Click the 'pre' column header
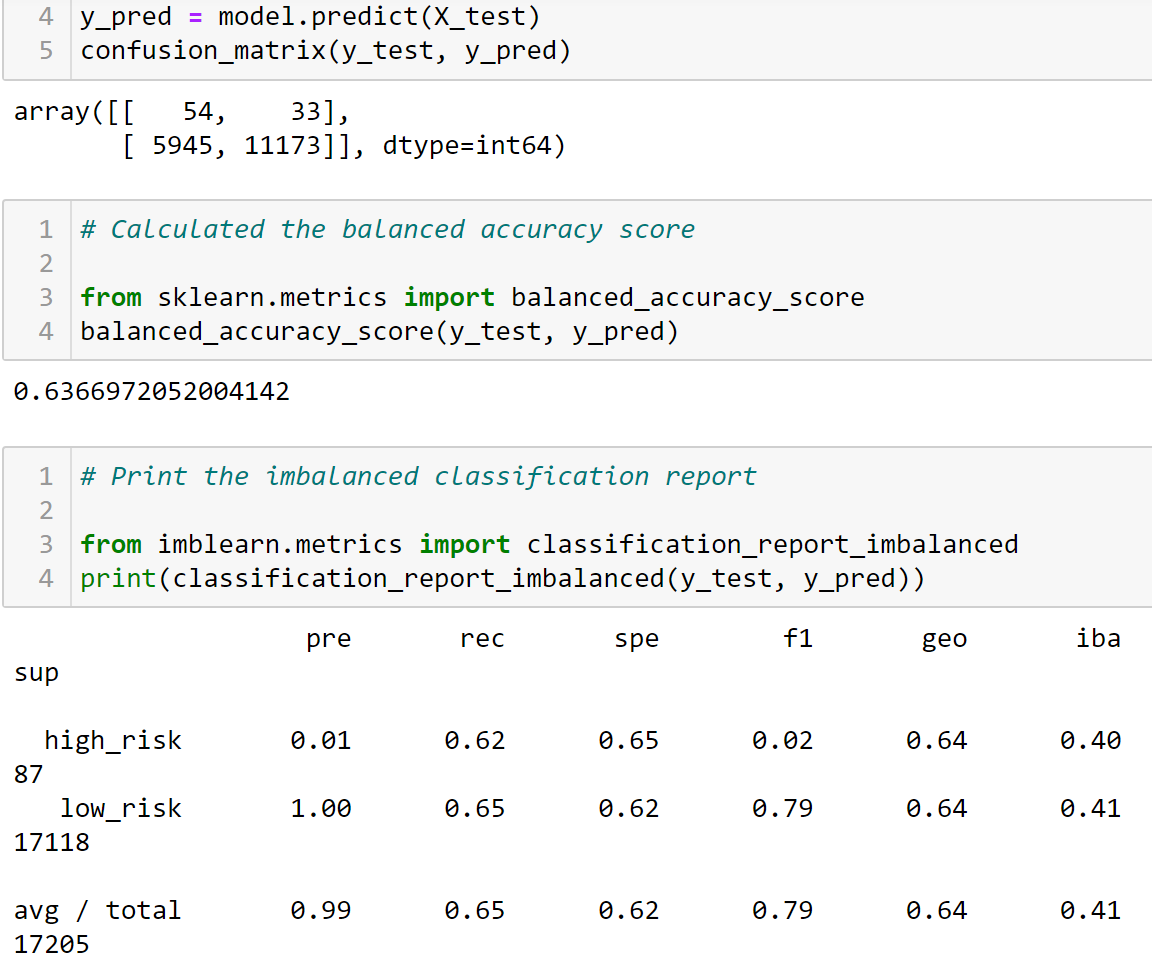1152x969 pixels. coord(328,639)
